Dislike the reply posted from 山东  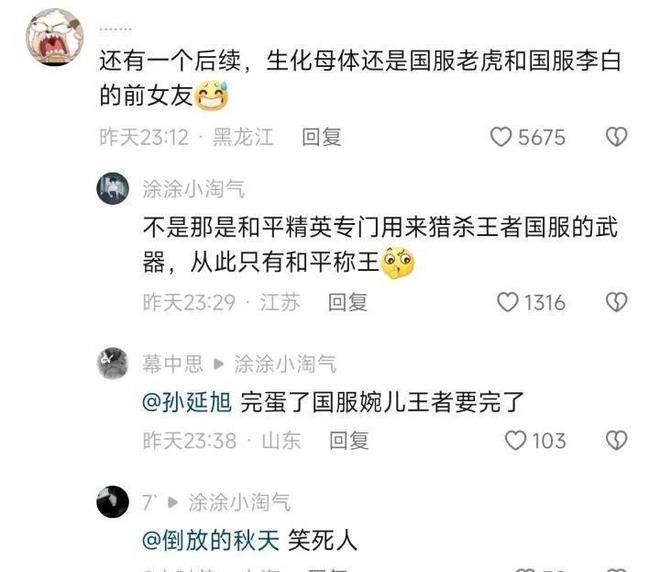point(616,440)
